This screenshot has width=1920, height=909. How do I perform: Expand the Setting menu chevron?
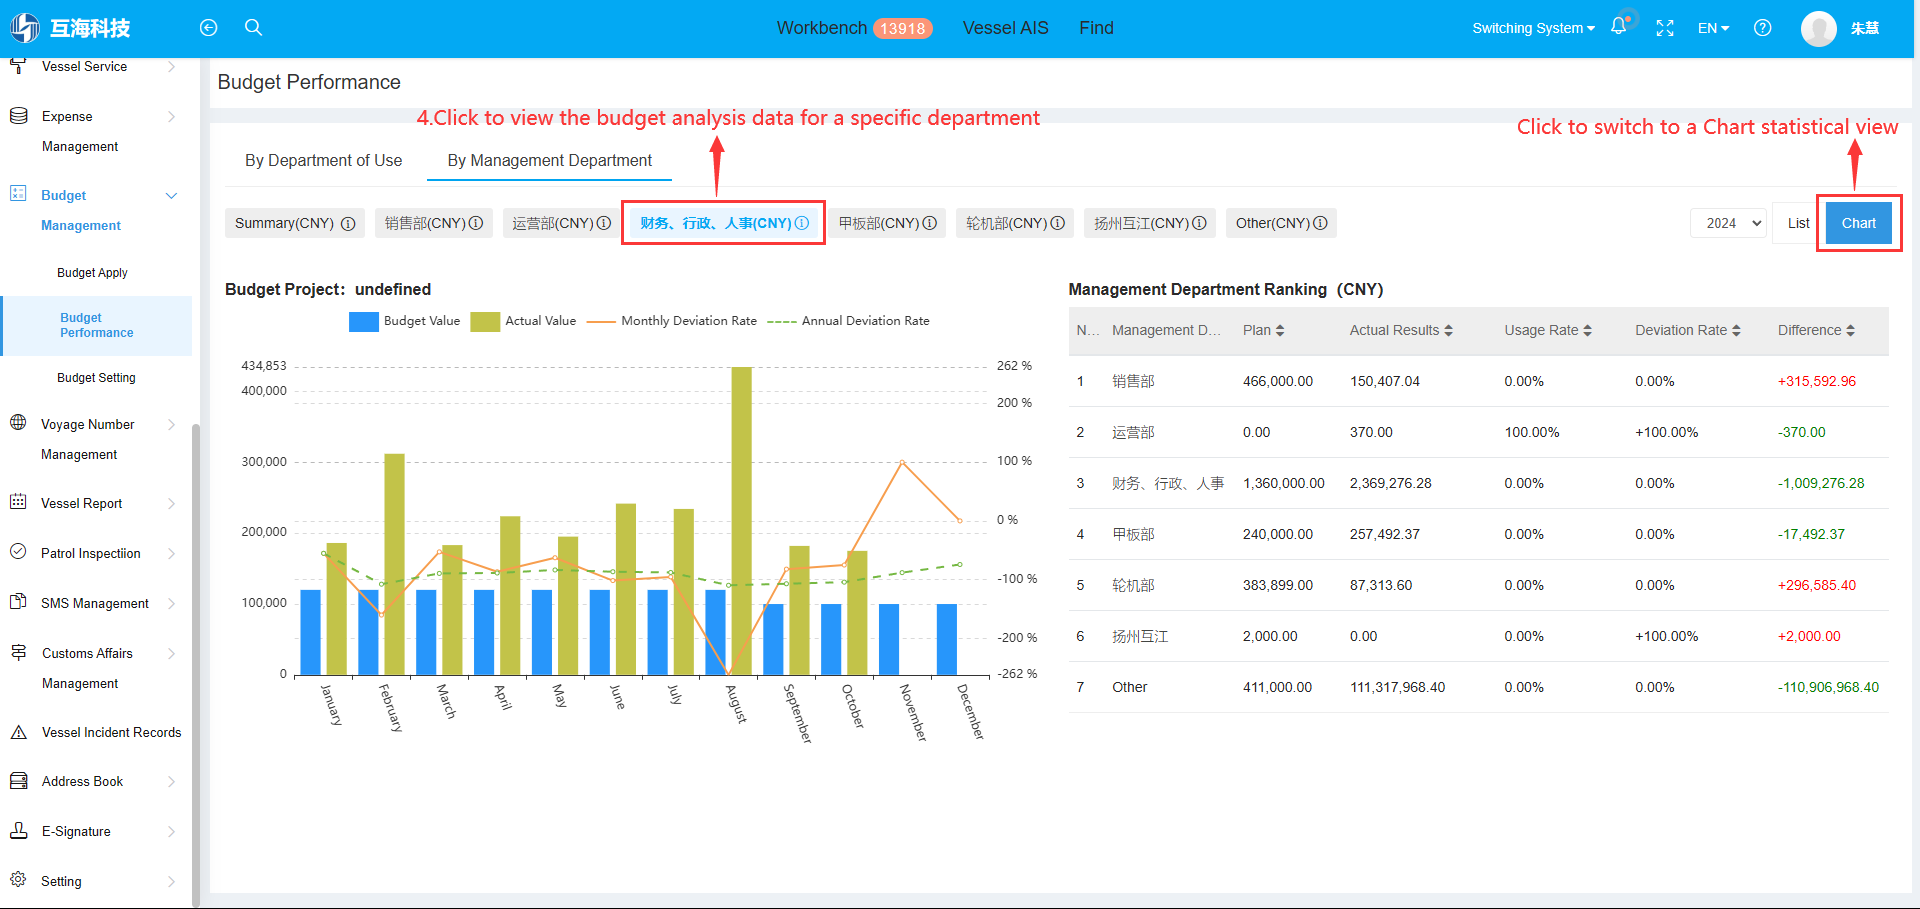tap(171, 881)
